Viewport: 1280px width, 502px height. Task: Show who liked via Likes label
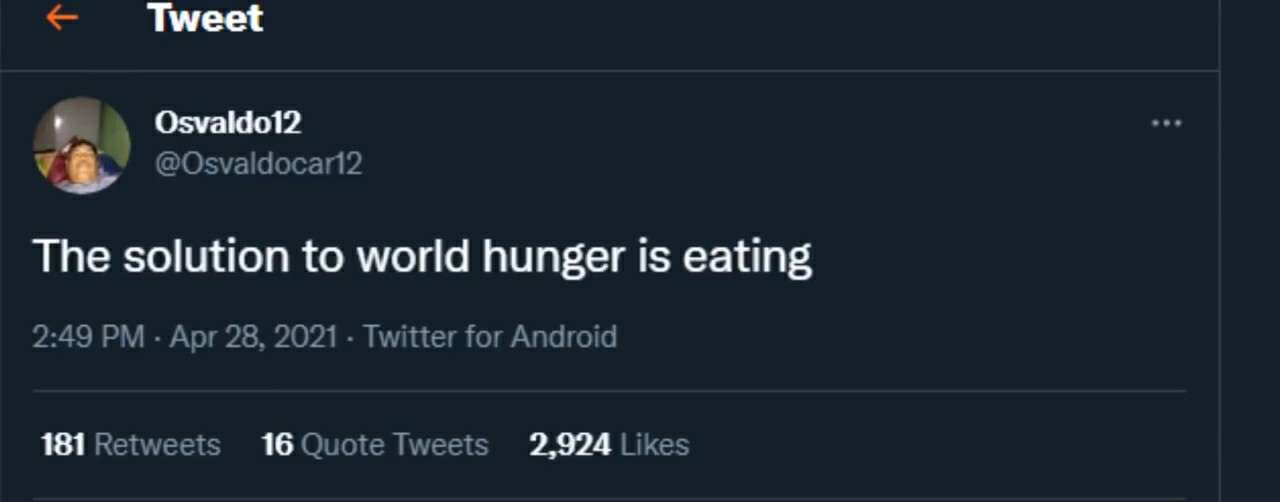pyautogui.click(x=654, y=444)
